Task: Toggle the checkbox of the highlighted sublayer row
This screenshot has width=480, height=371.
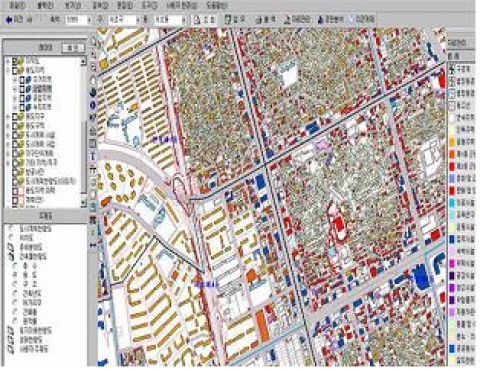Action: click(x=22, y=89)
